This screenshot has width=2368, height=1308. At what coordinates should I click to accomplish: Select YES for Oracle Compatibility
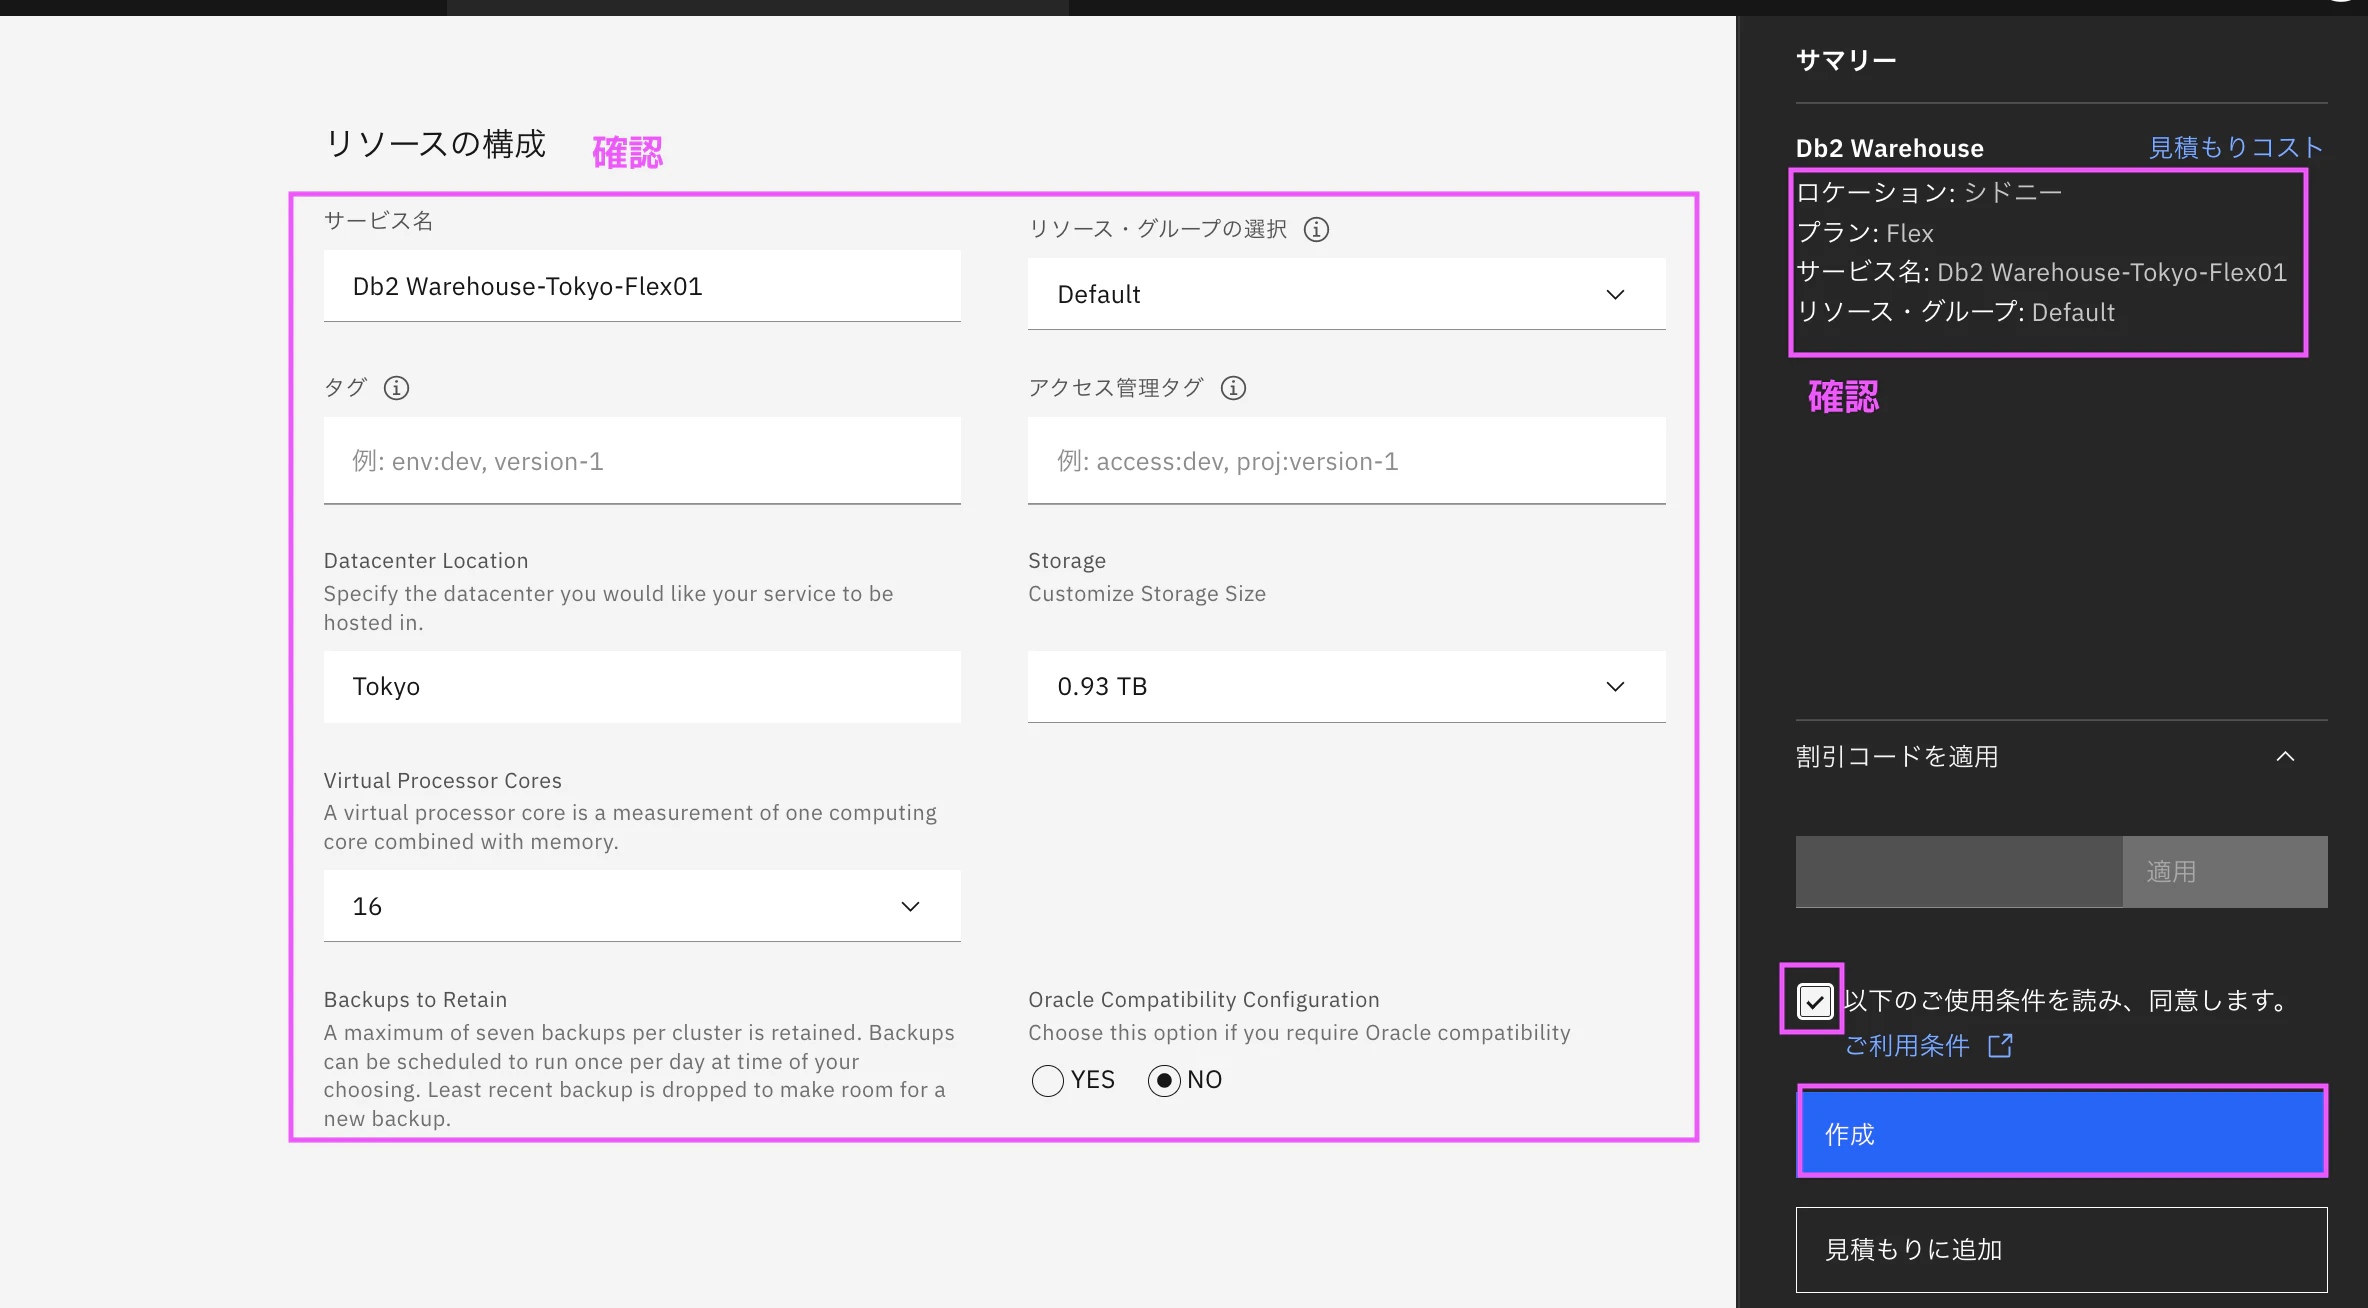tap(1047, 1080)
